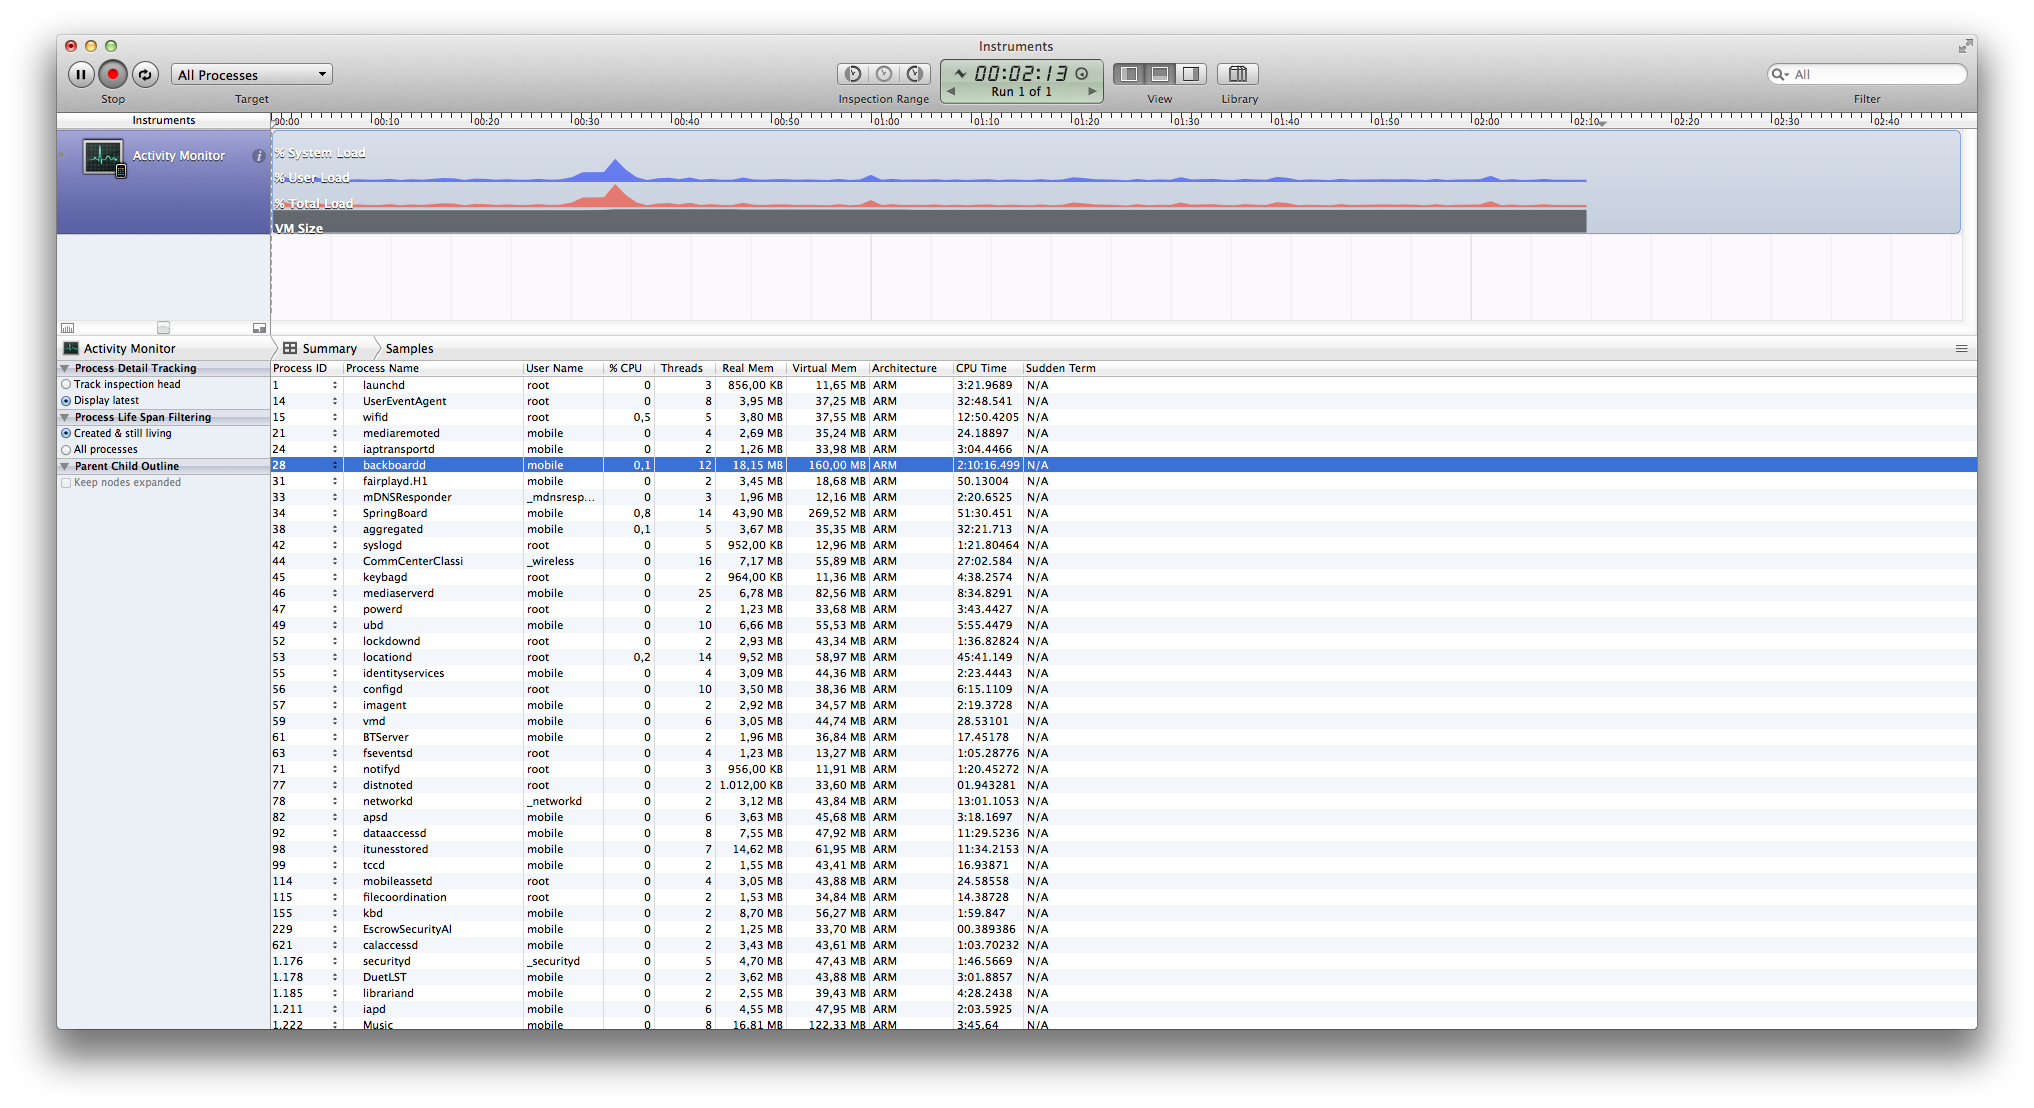Click the loop/restart icon button
Viewport: 2034px width, 1108px height.
pos(145,74)
